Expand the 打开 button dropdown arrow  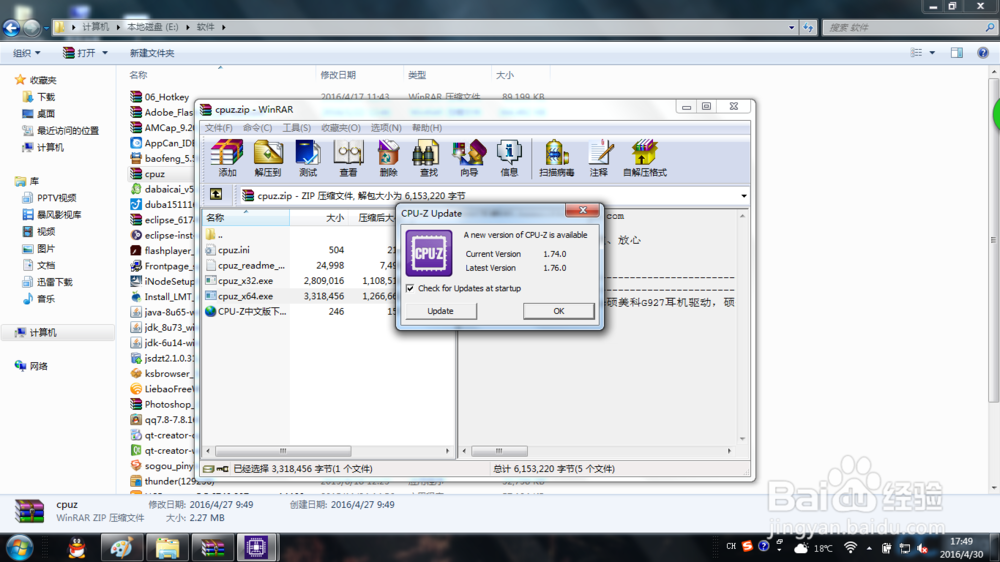[105, 53]
